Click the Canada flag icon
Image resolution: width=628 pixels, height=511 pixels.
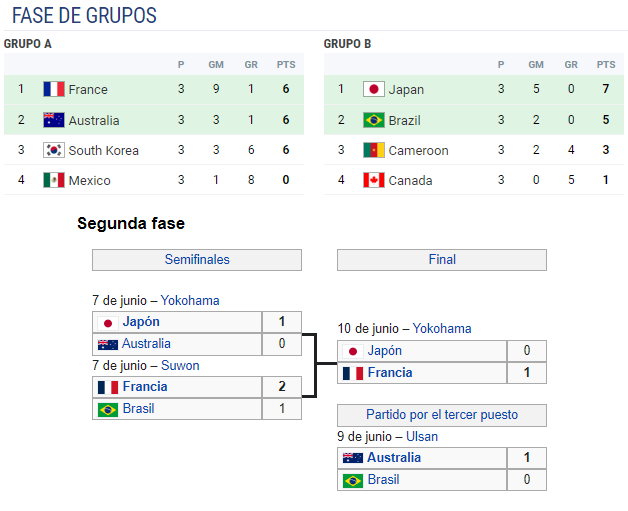374,180
